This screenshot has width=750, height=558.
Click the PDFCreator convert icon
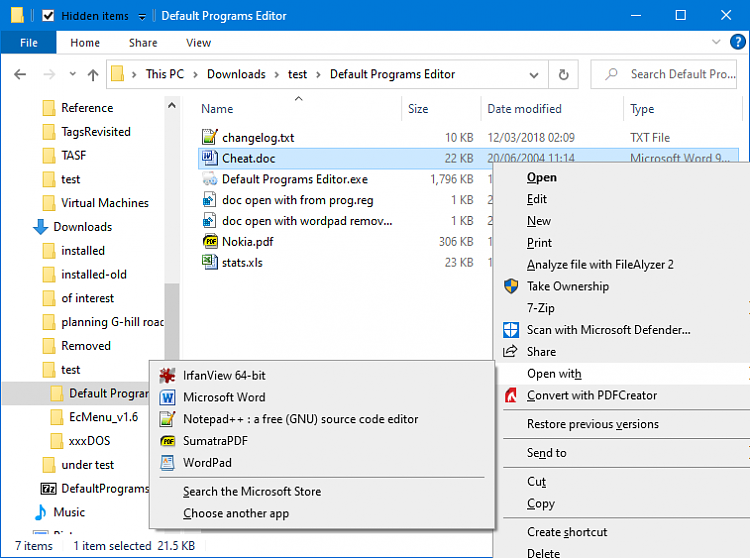[512, 396]
